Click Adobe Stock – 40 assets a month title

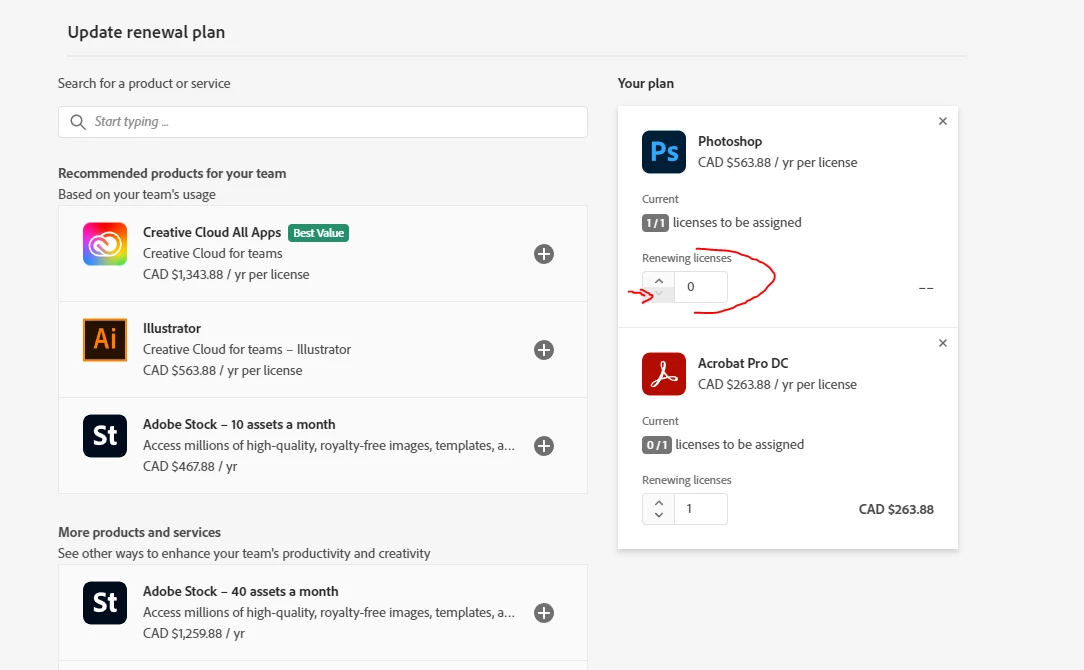pos(241,591)
